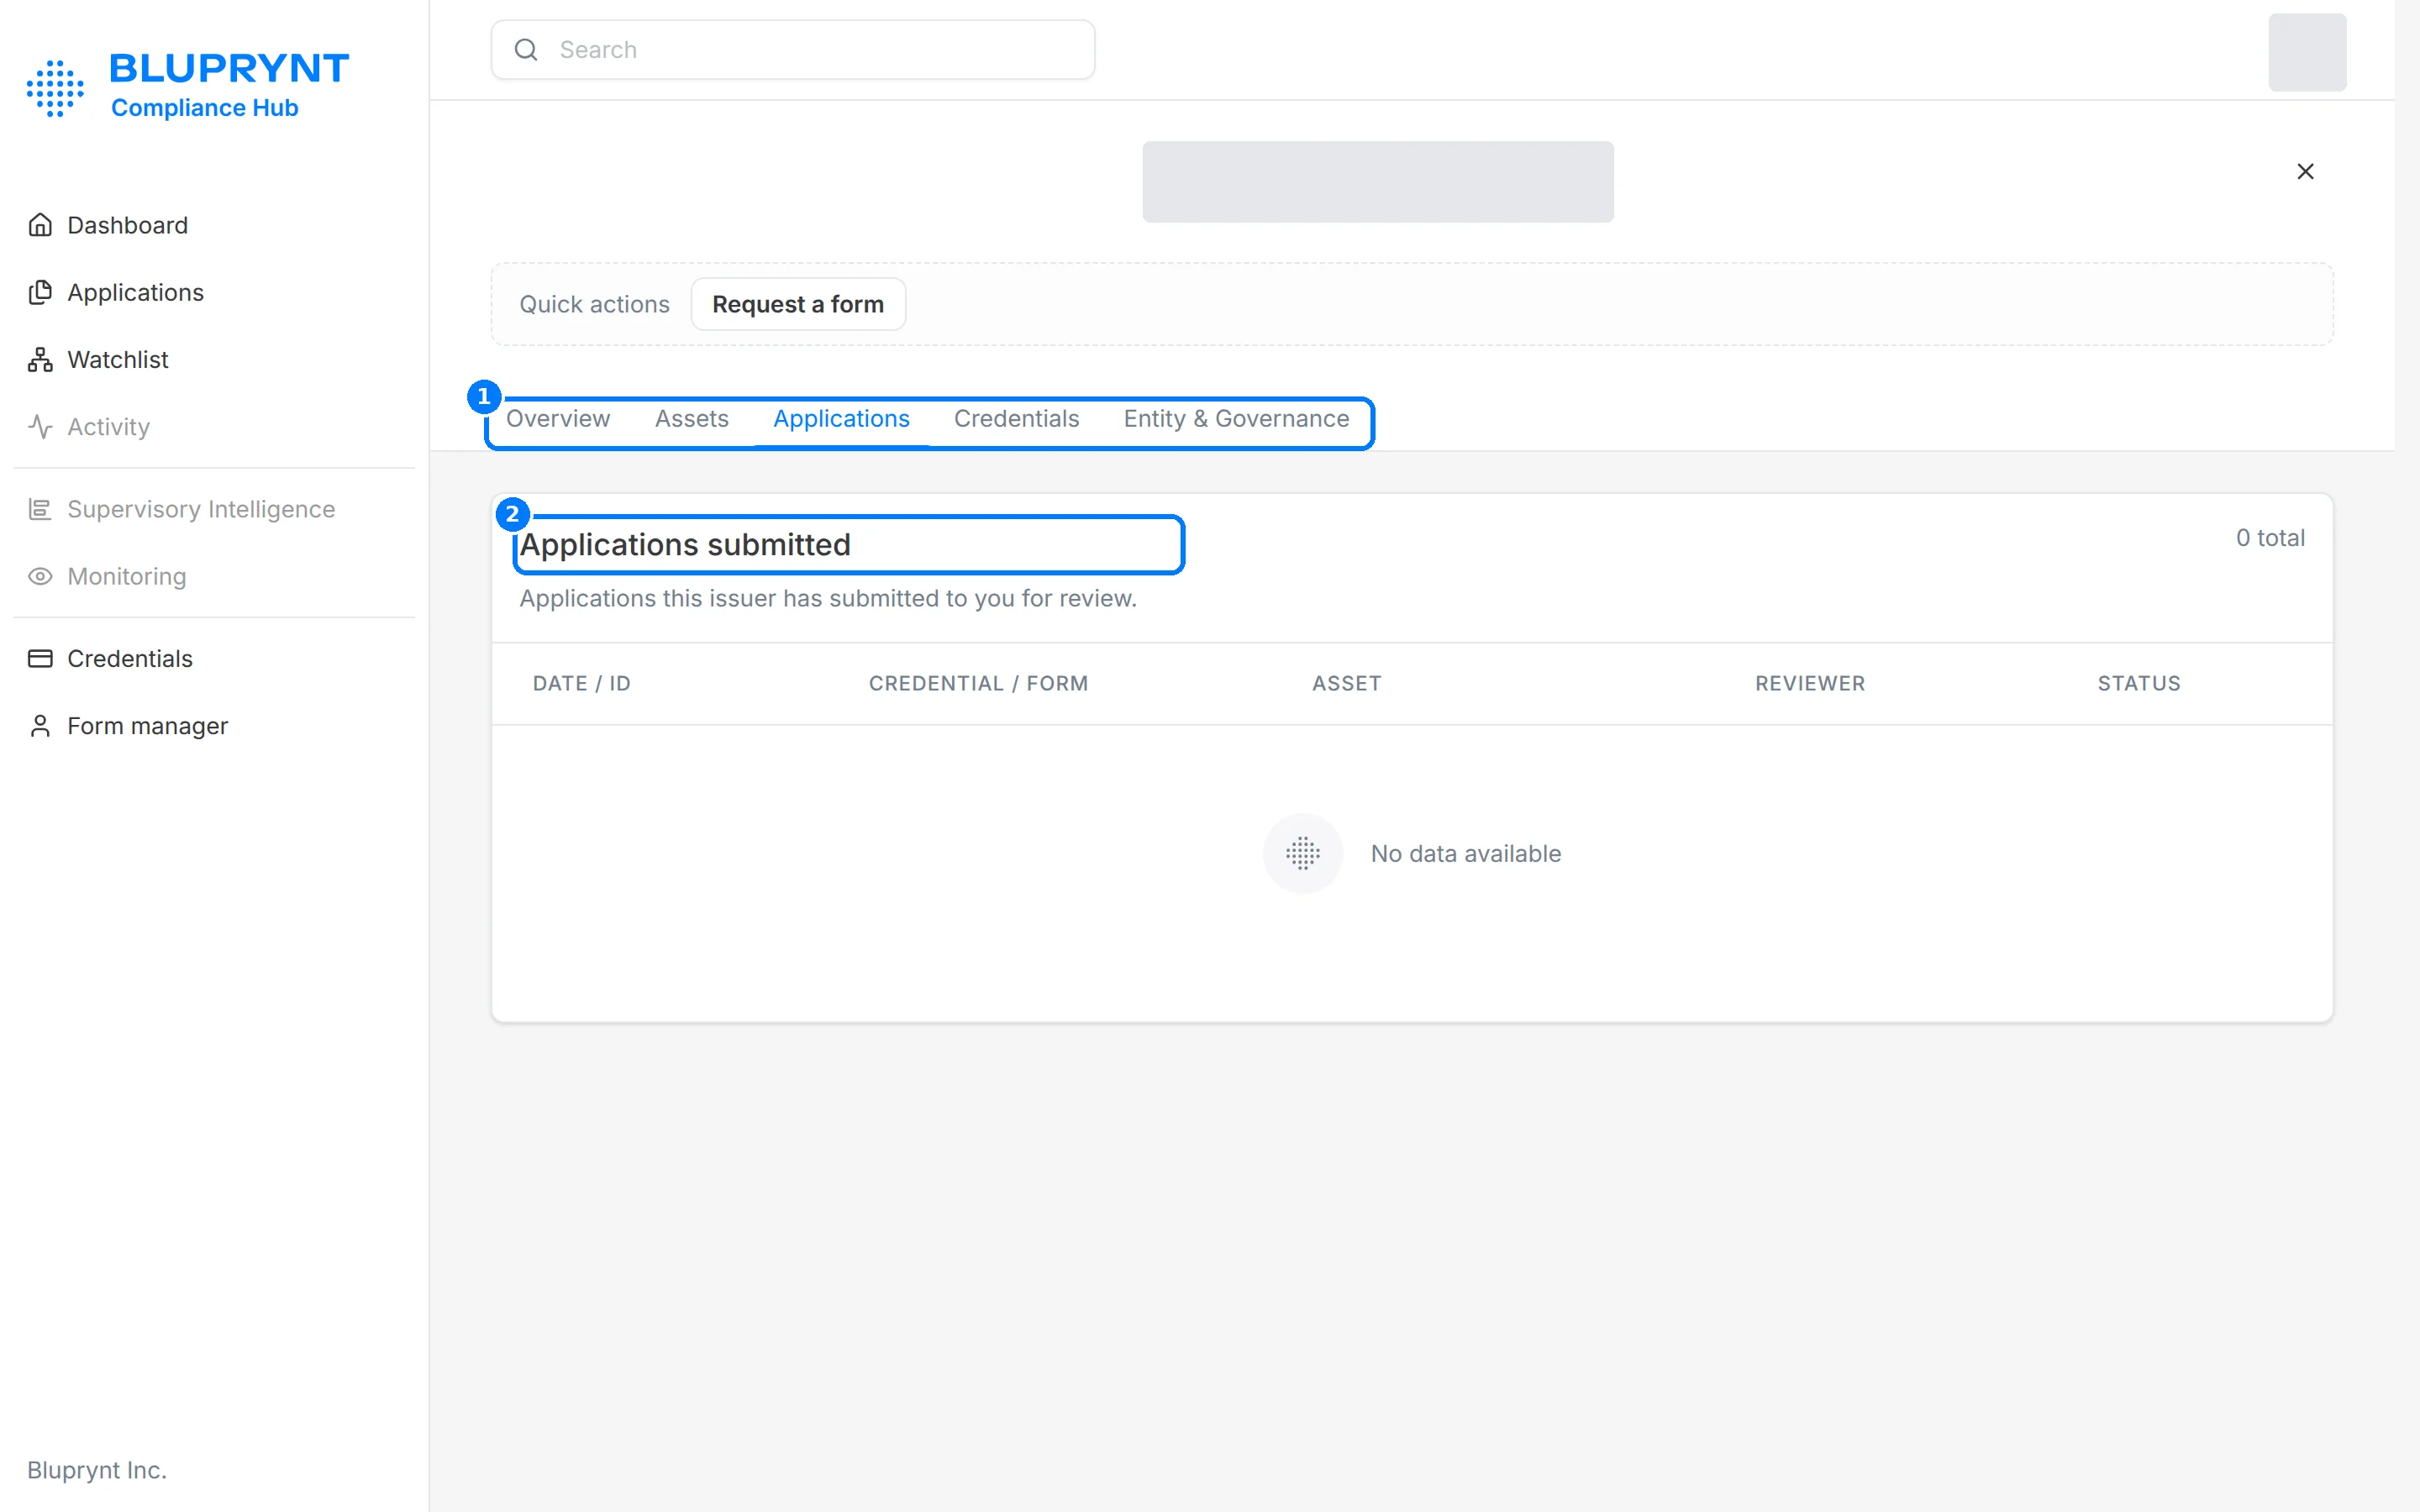Click the Monitoring eye icon
This screenshot has width=2420, height=1512.
coord(40,576)
